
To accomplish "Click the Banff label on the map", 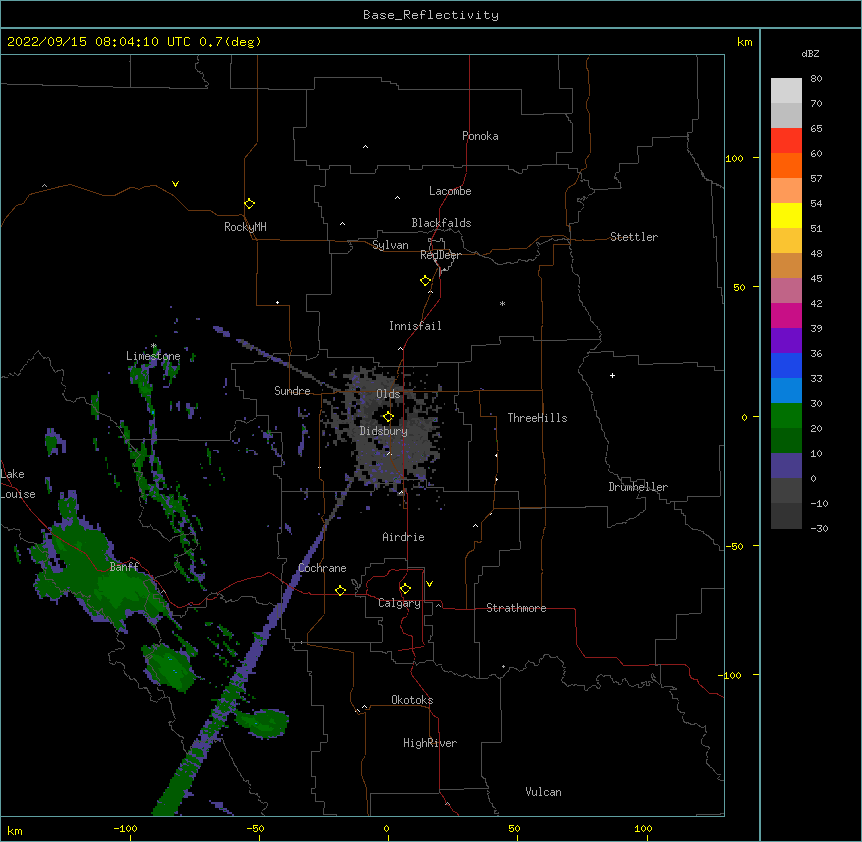I will (124, 567).
